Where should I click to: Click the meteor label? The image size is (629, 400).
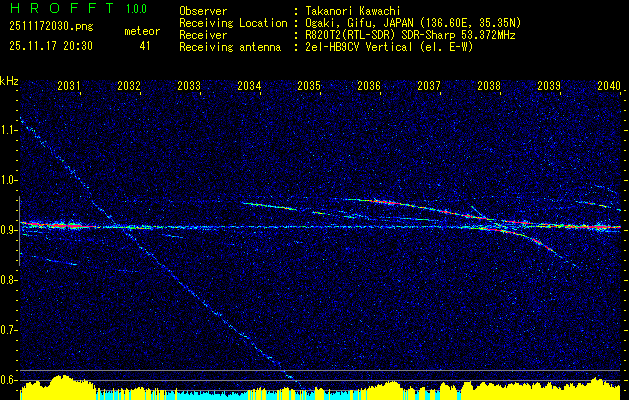coord(142,31)
